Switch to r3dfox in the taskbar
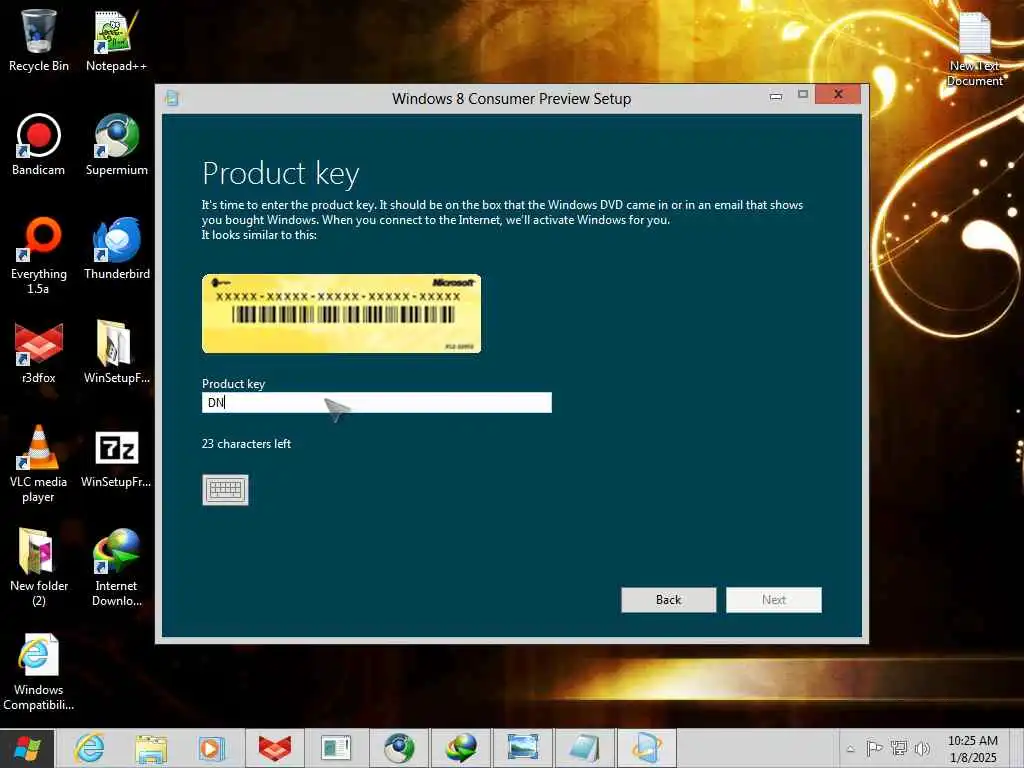This screenshot has width=1024, height=768. [274, 748]
